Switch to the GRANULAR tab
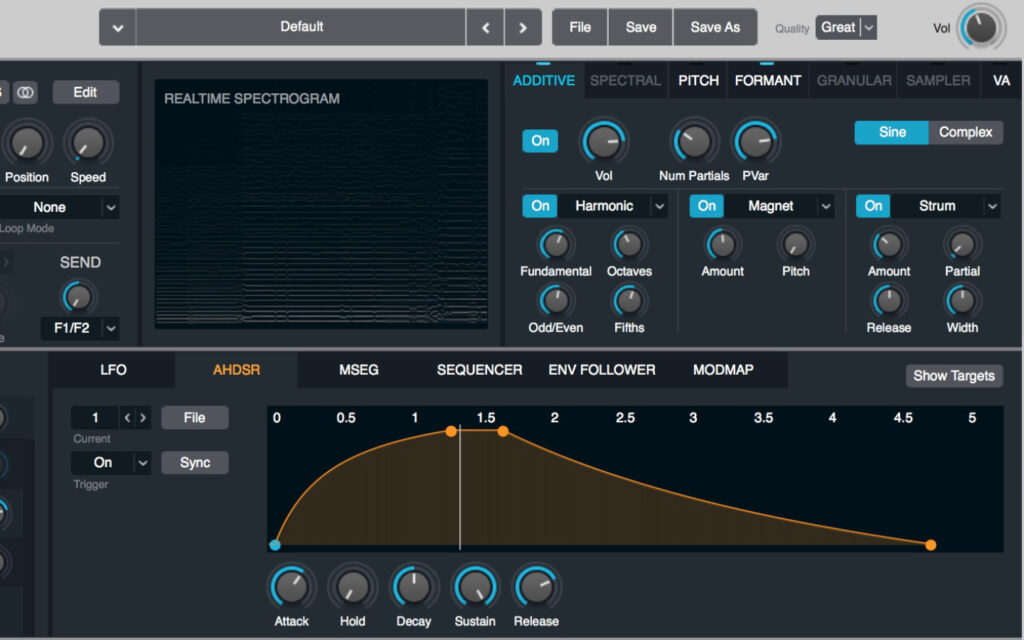Viewport: 1024px width, 640px height. pyautogui.click(x=854, y=80)
